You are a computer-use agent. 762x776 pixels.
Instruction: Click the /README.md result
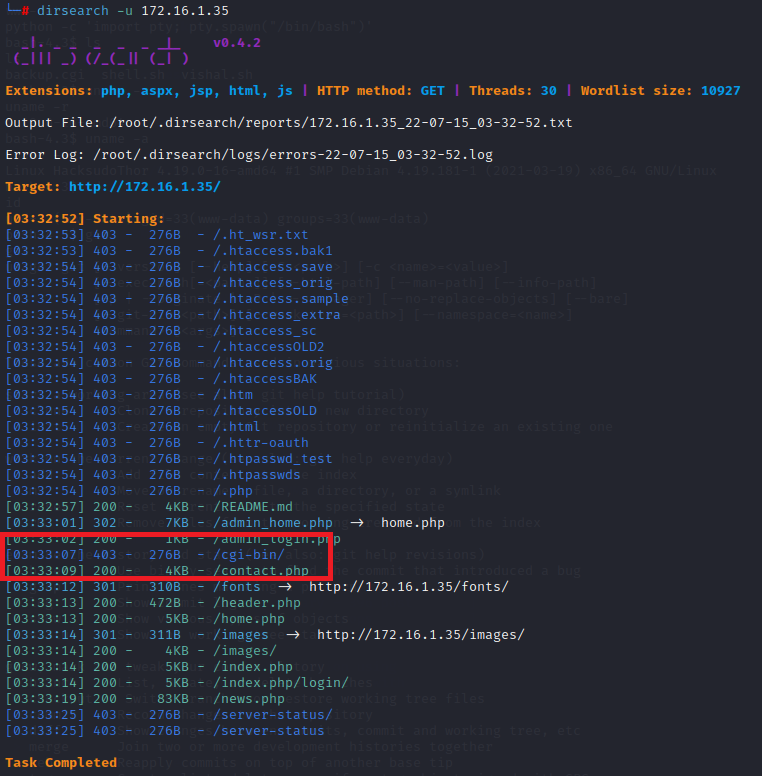(x=252, y=507)
